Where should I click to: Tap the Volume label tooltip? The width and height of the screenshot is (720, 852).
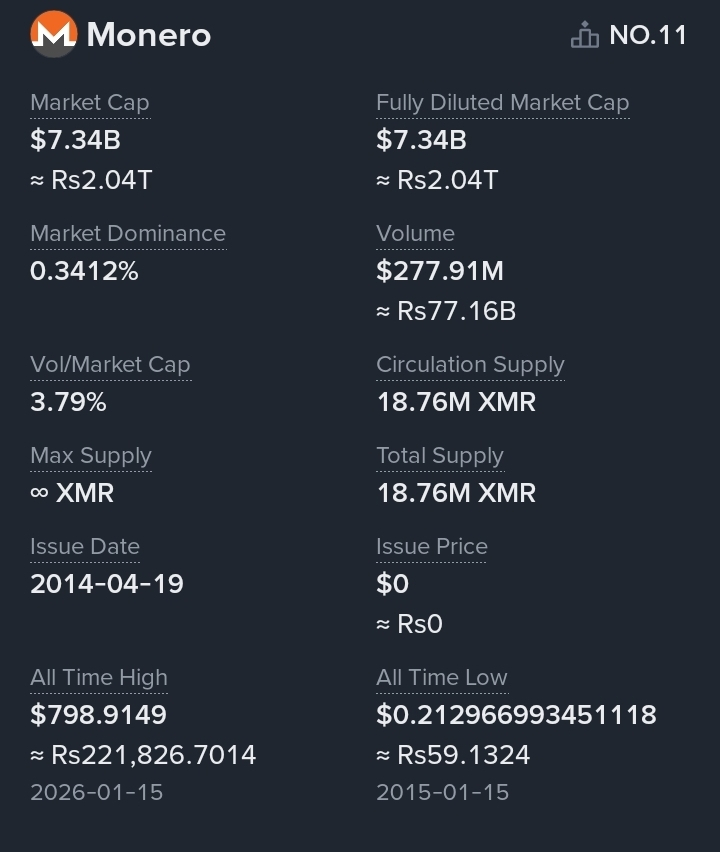415,234
